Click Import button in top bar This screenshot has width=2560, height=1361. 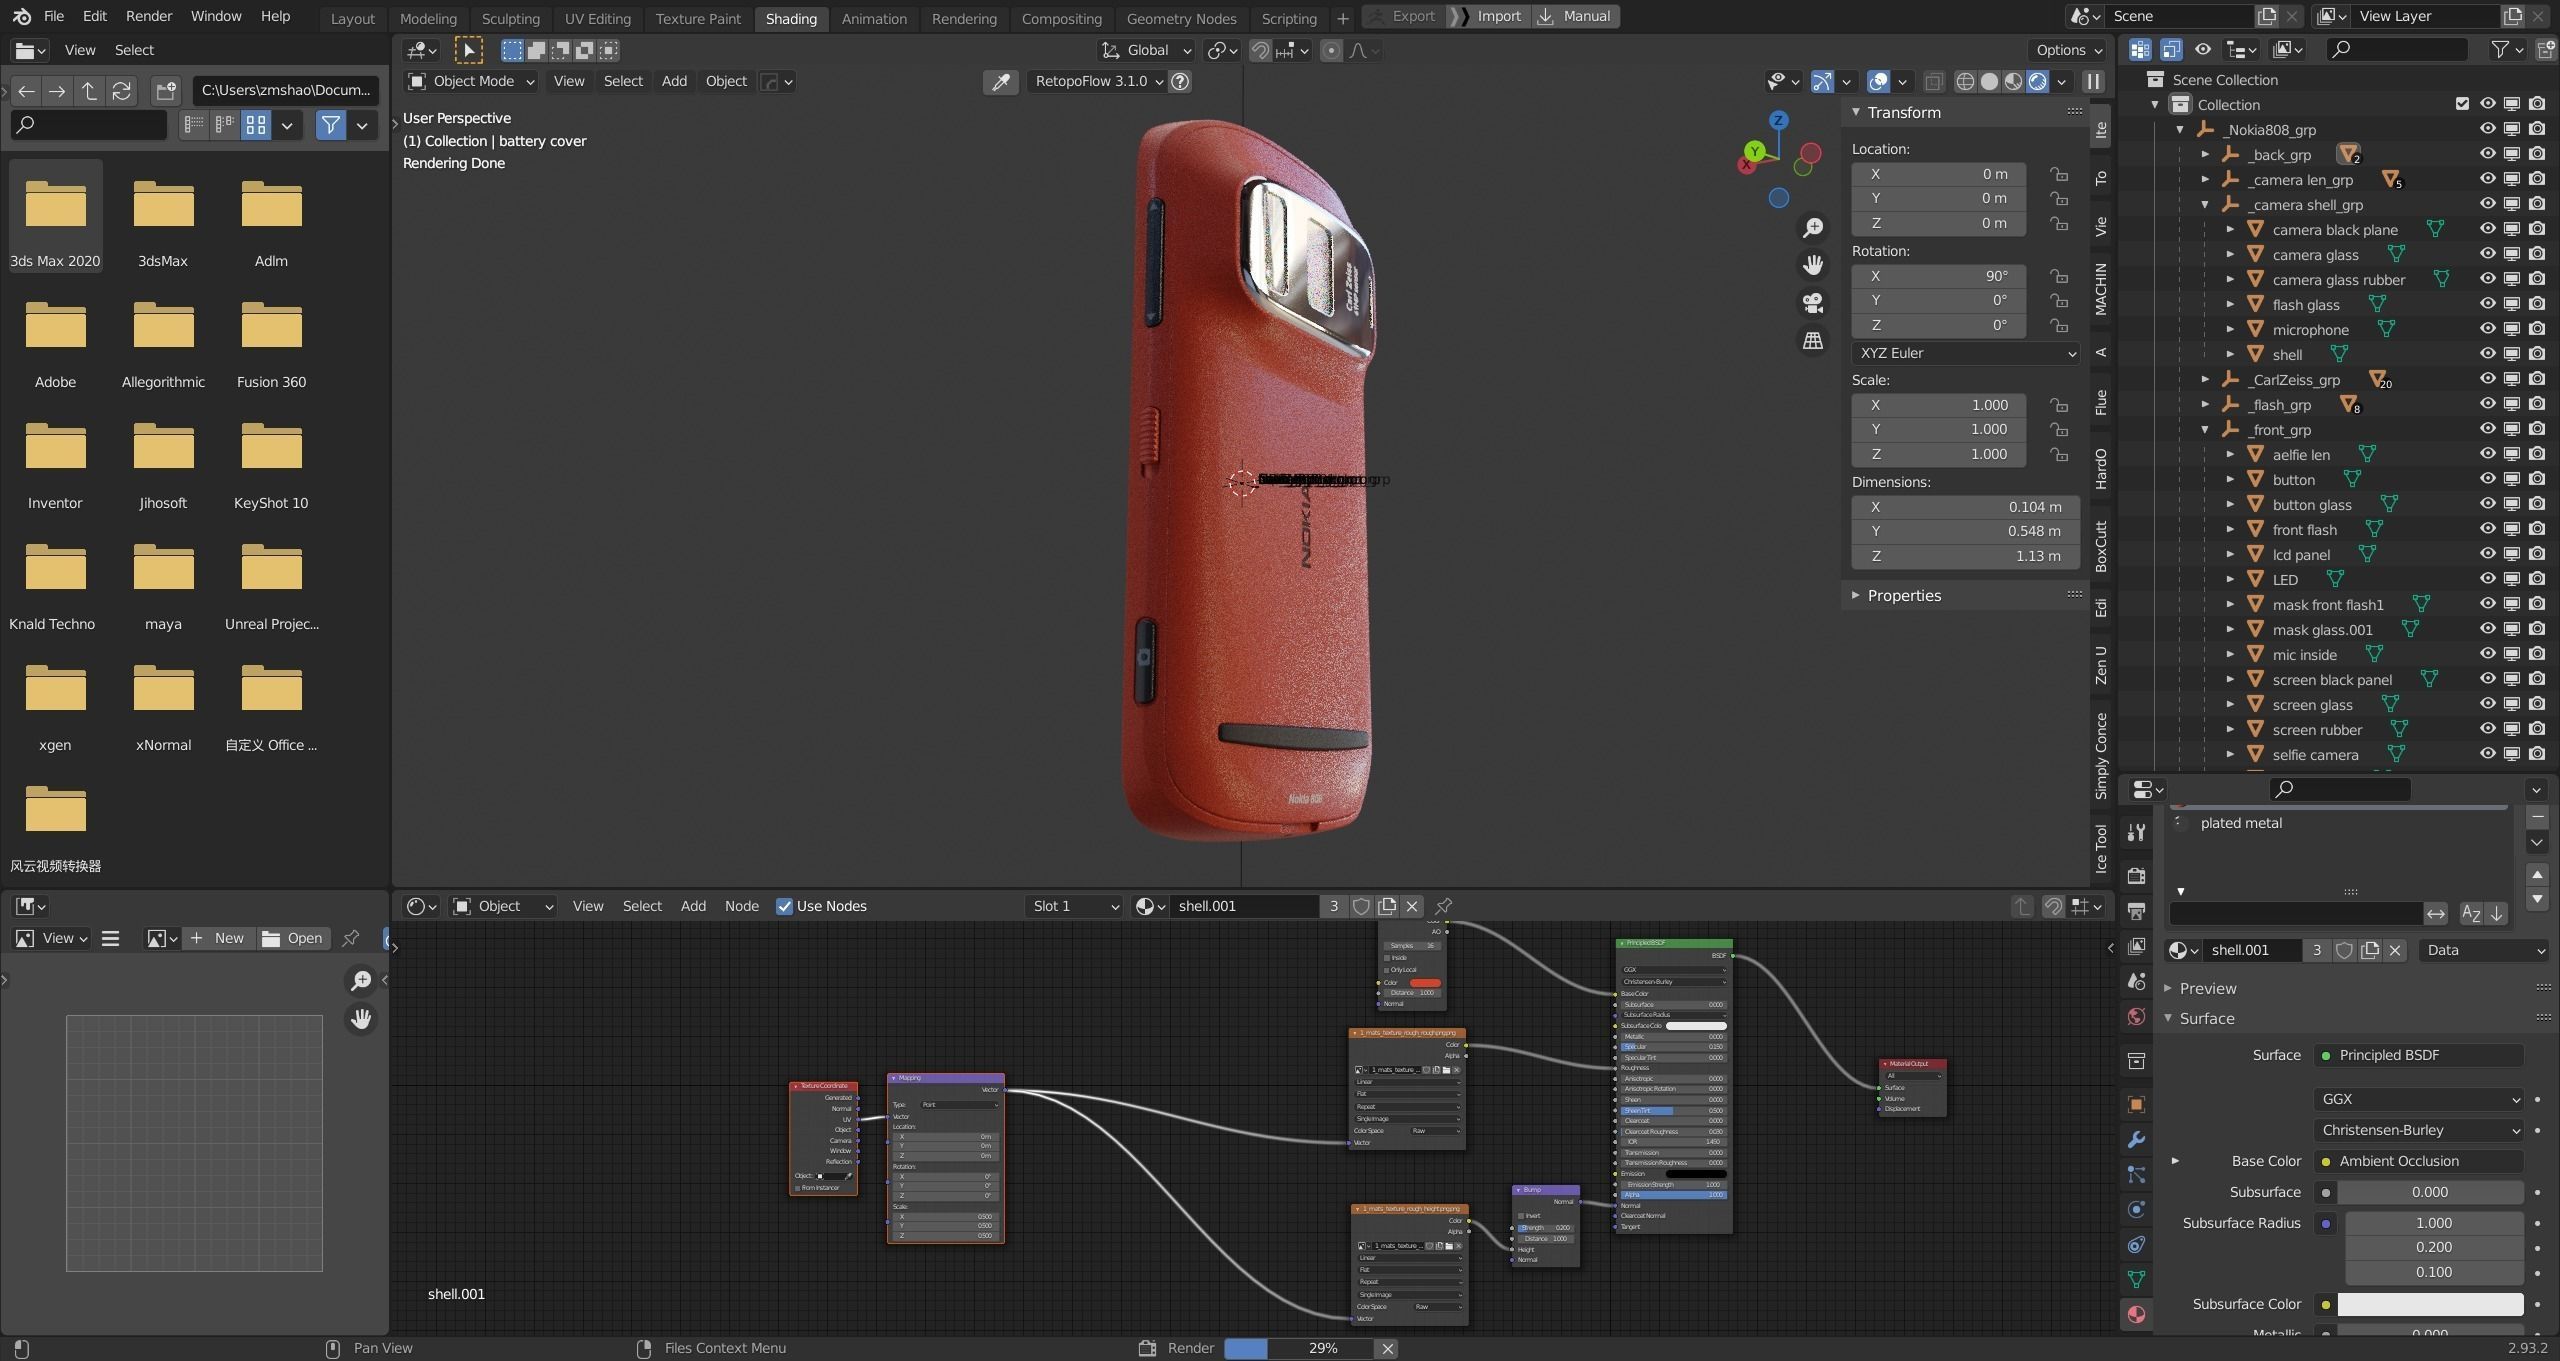tap(1488, 16)
